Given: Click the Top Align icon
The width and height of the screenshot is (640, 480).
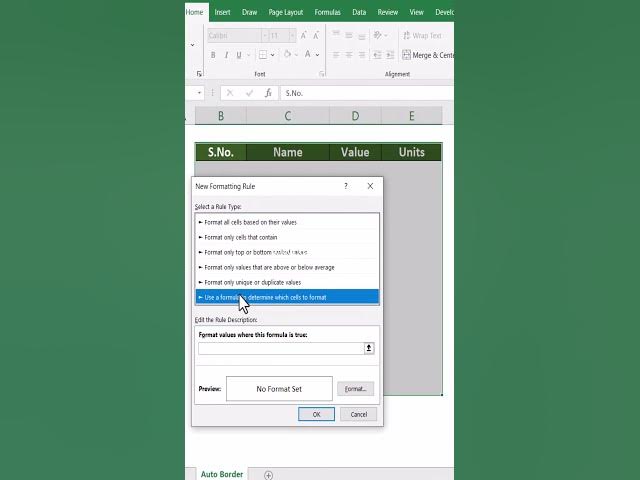Looking at the screenshot, I should pos(336,35).
